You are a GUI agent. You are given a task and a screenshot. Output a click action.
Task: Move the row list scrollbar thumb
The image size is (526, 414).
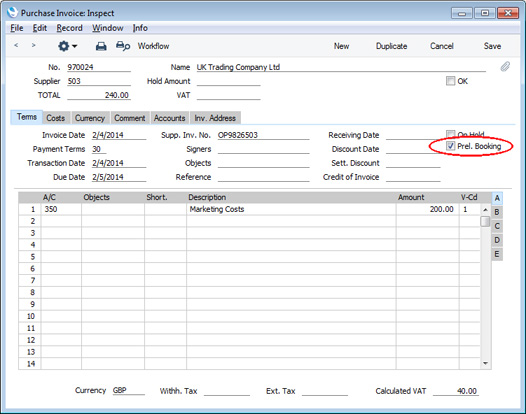(x=485, y=222)
